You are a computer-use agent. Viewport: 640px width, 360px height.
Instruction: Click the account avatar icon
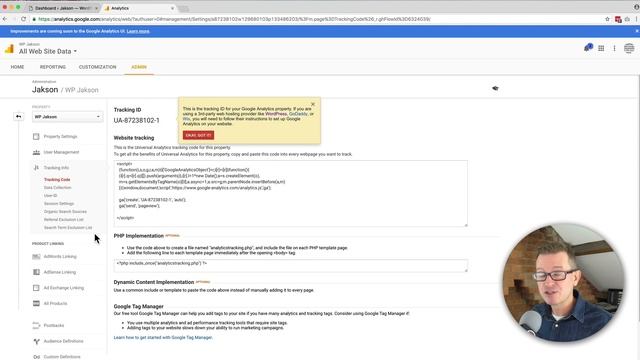pyautogui.click(x=629, y=48)
